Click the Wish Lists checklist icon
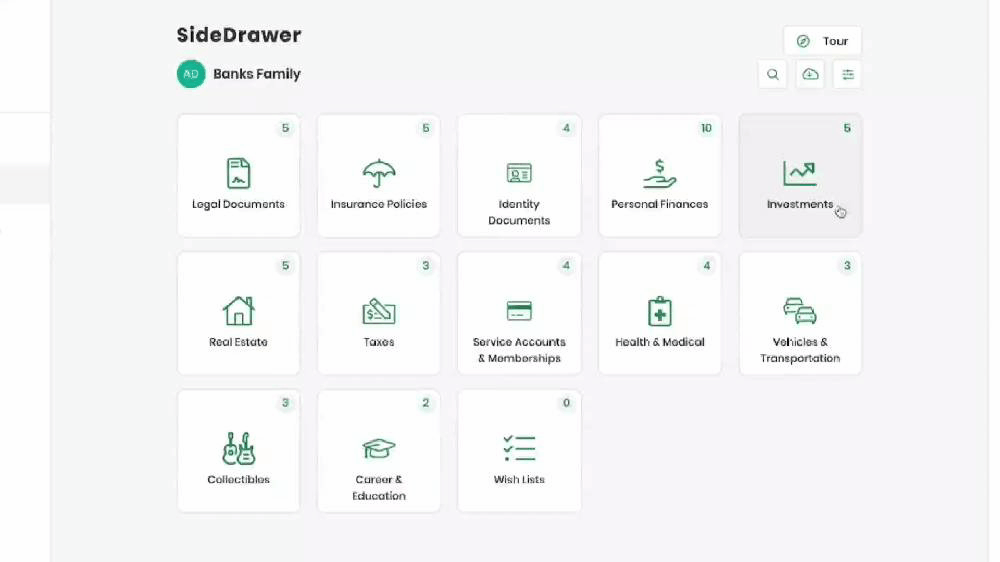 click(x=519, y=448)
